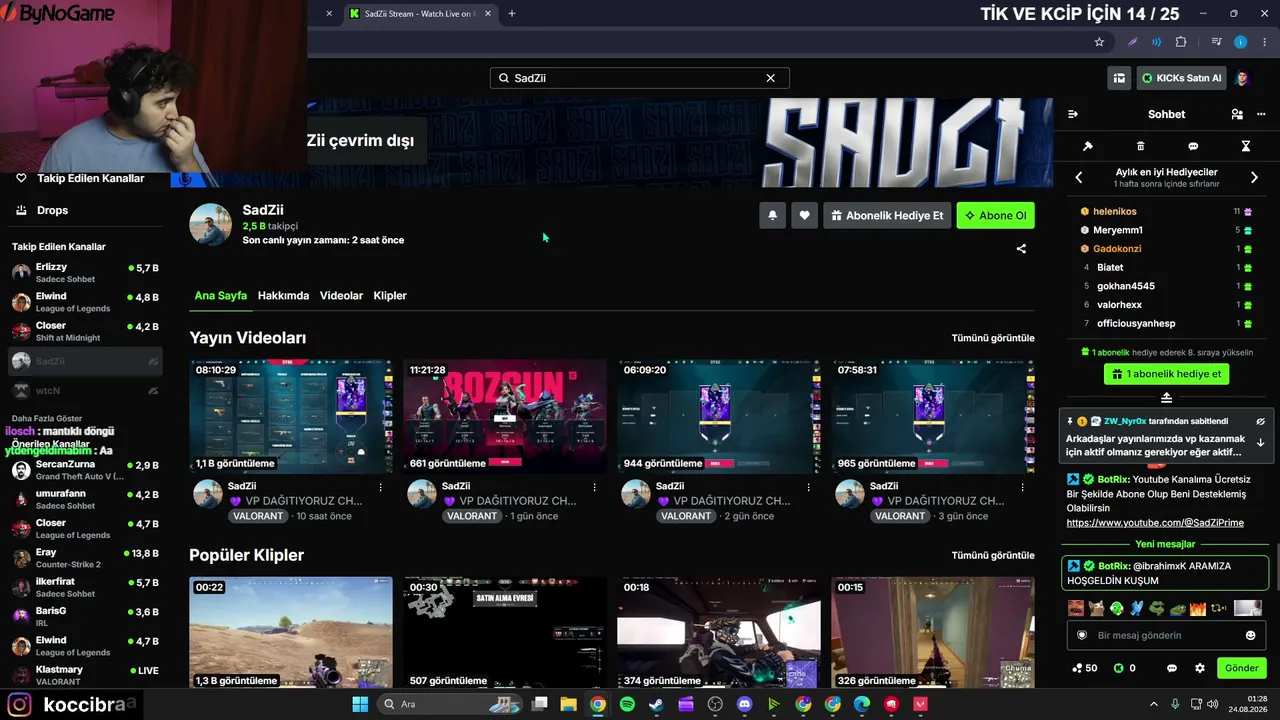Screen dimensions: 1280x720
Task: Open notification bell for SadZii channel
Action: tap(772, 215)
